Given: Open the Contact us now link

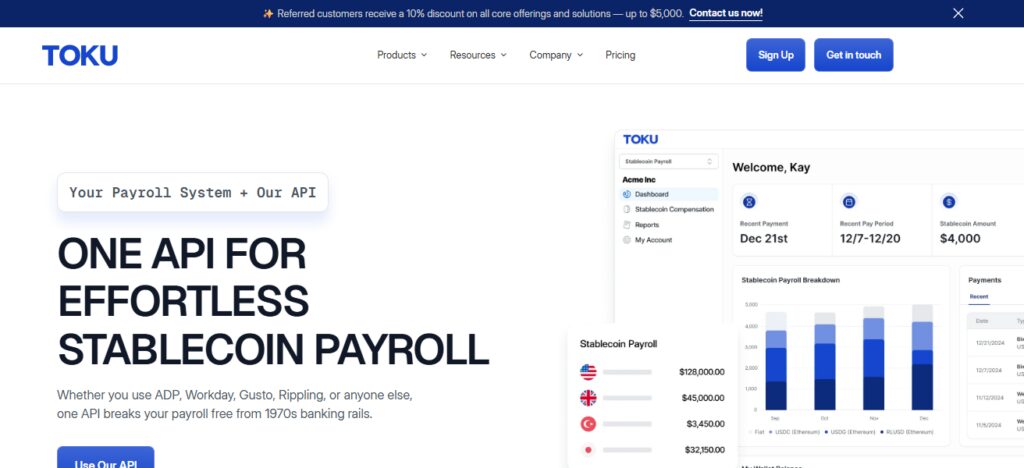Looking at the screenshot, I should coord(726,13).
